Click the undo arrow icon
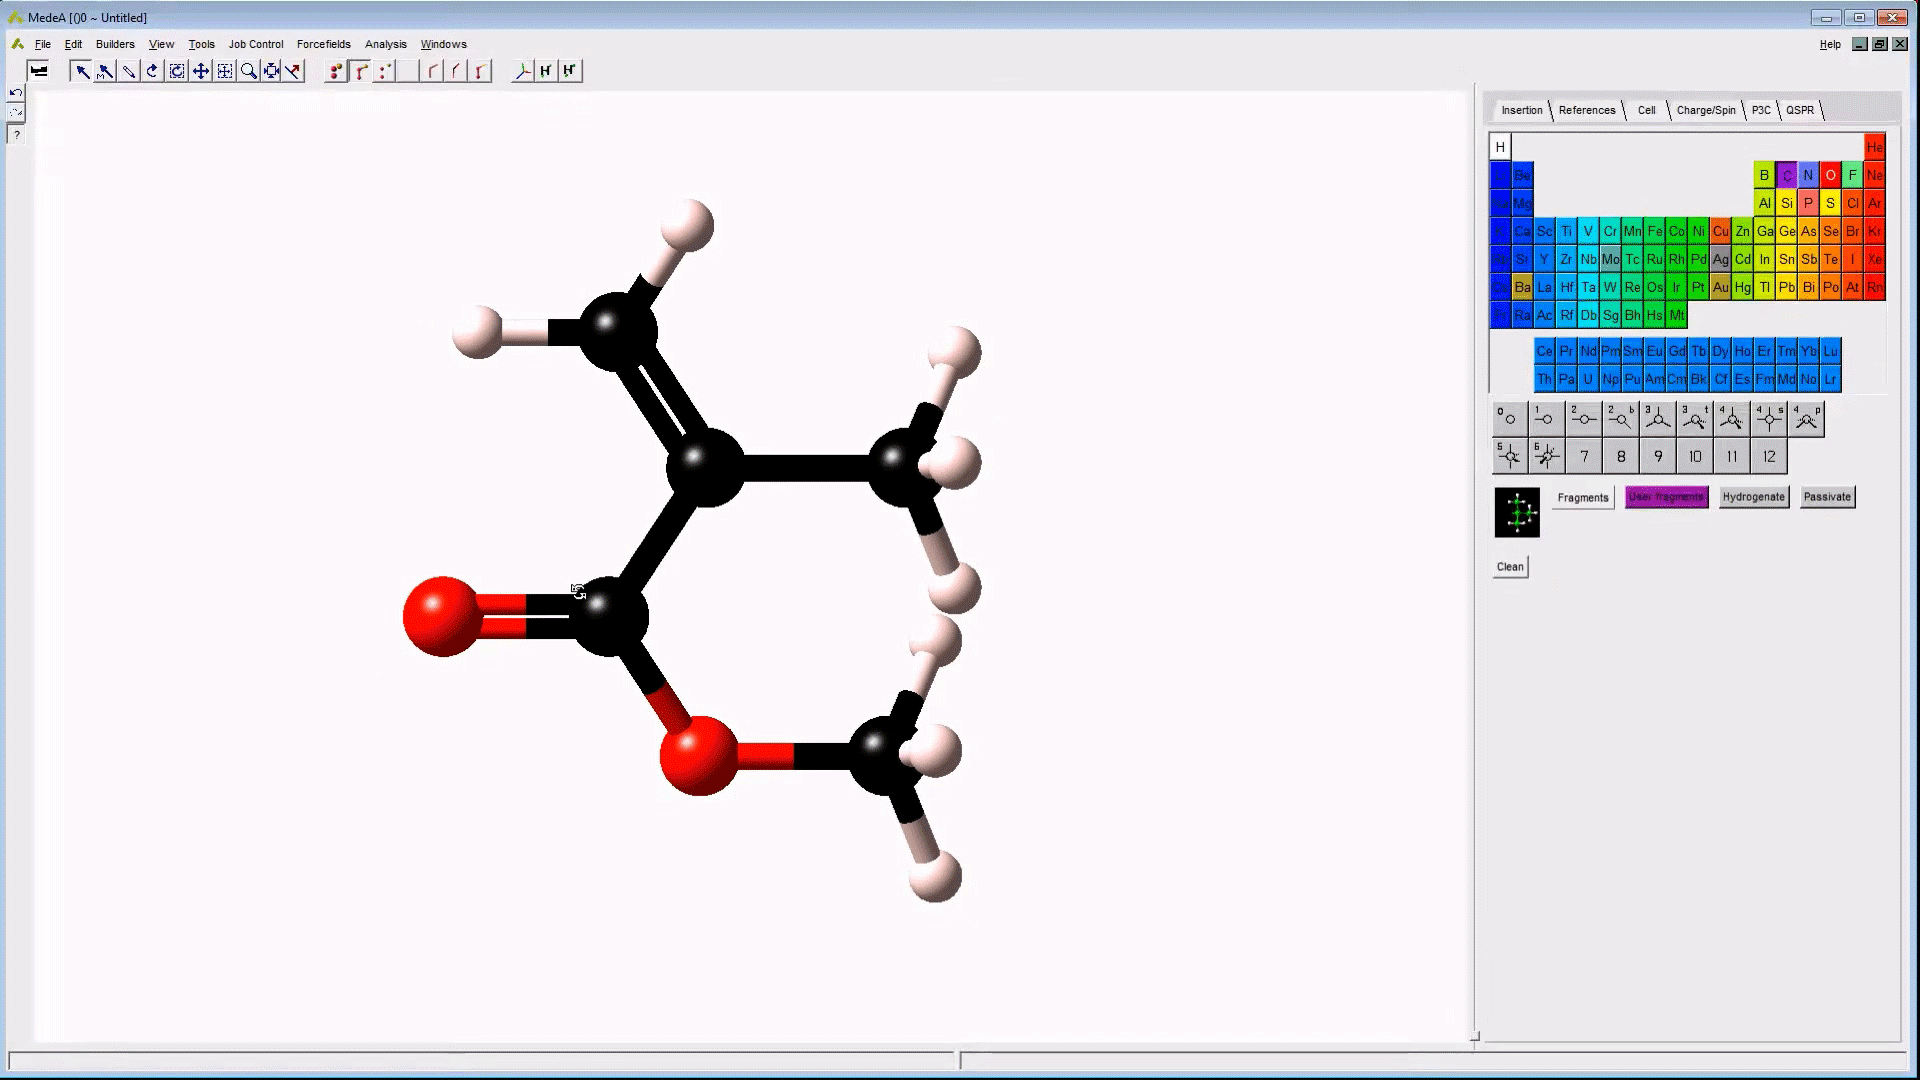Image resolution: width=1920 pixels, height=1080 pixels. pos(16,93)
